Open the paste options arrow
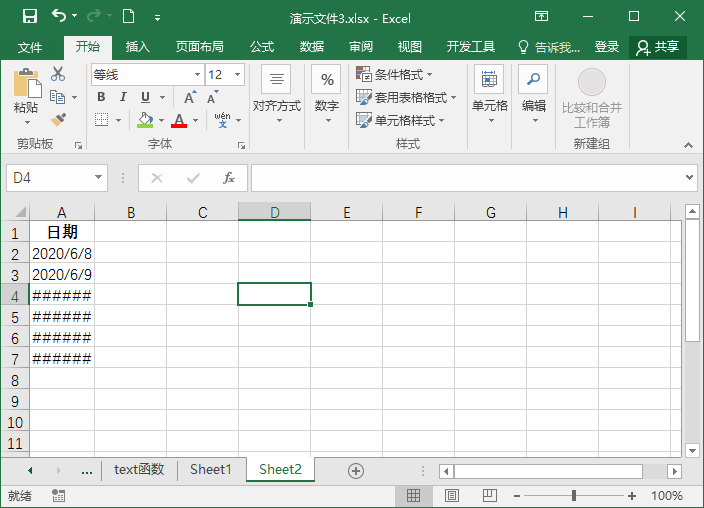Screen dimensions: 704x508 (27, 122)
